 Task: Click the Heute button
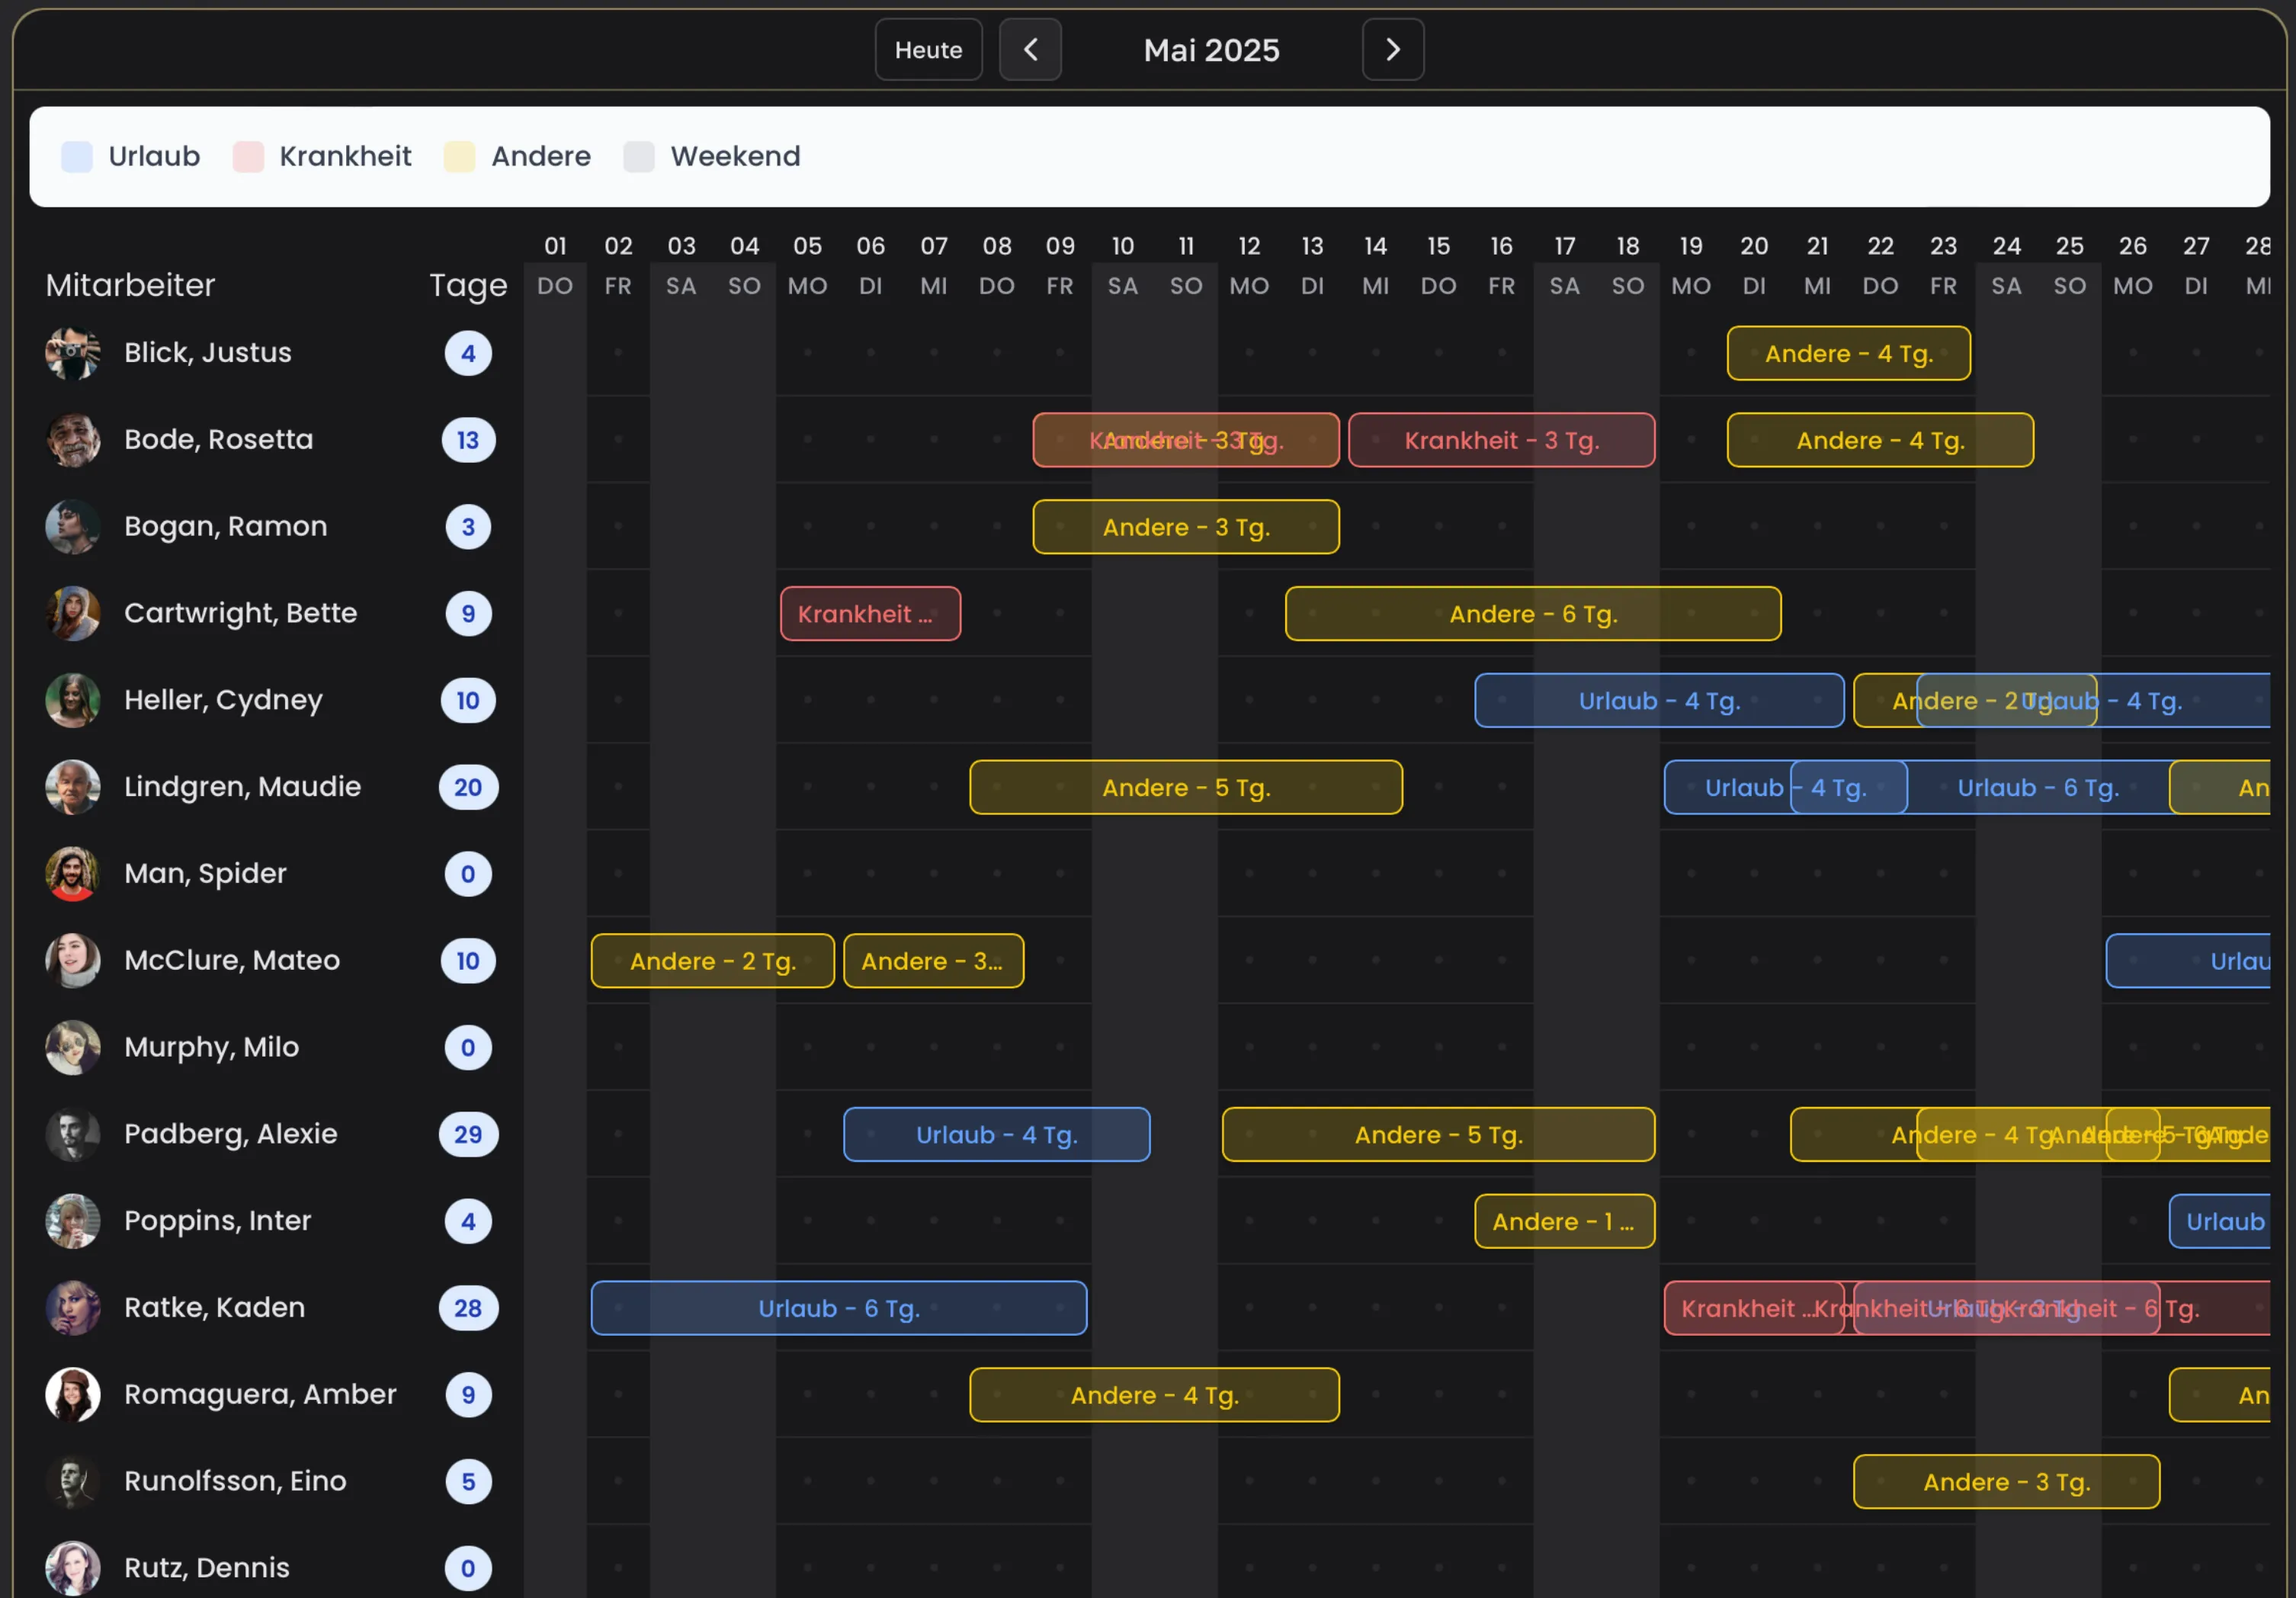pos(928,49)
